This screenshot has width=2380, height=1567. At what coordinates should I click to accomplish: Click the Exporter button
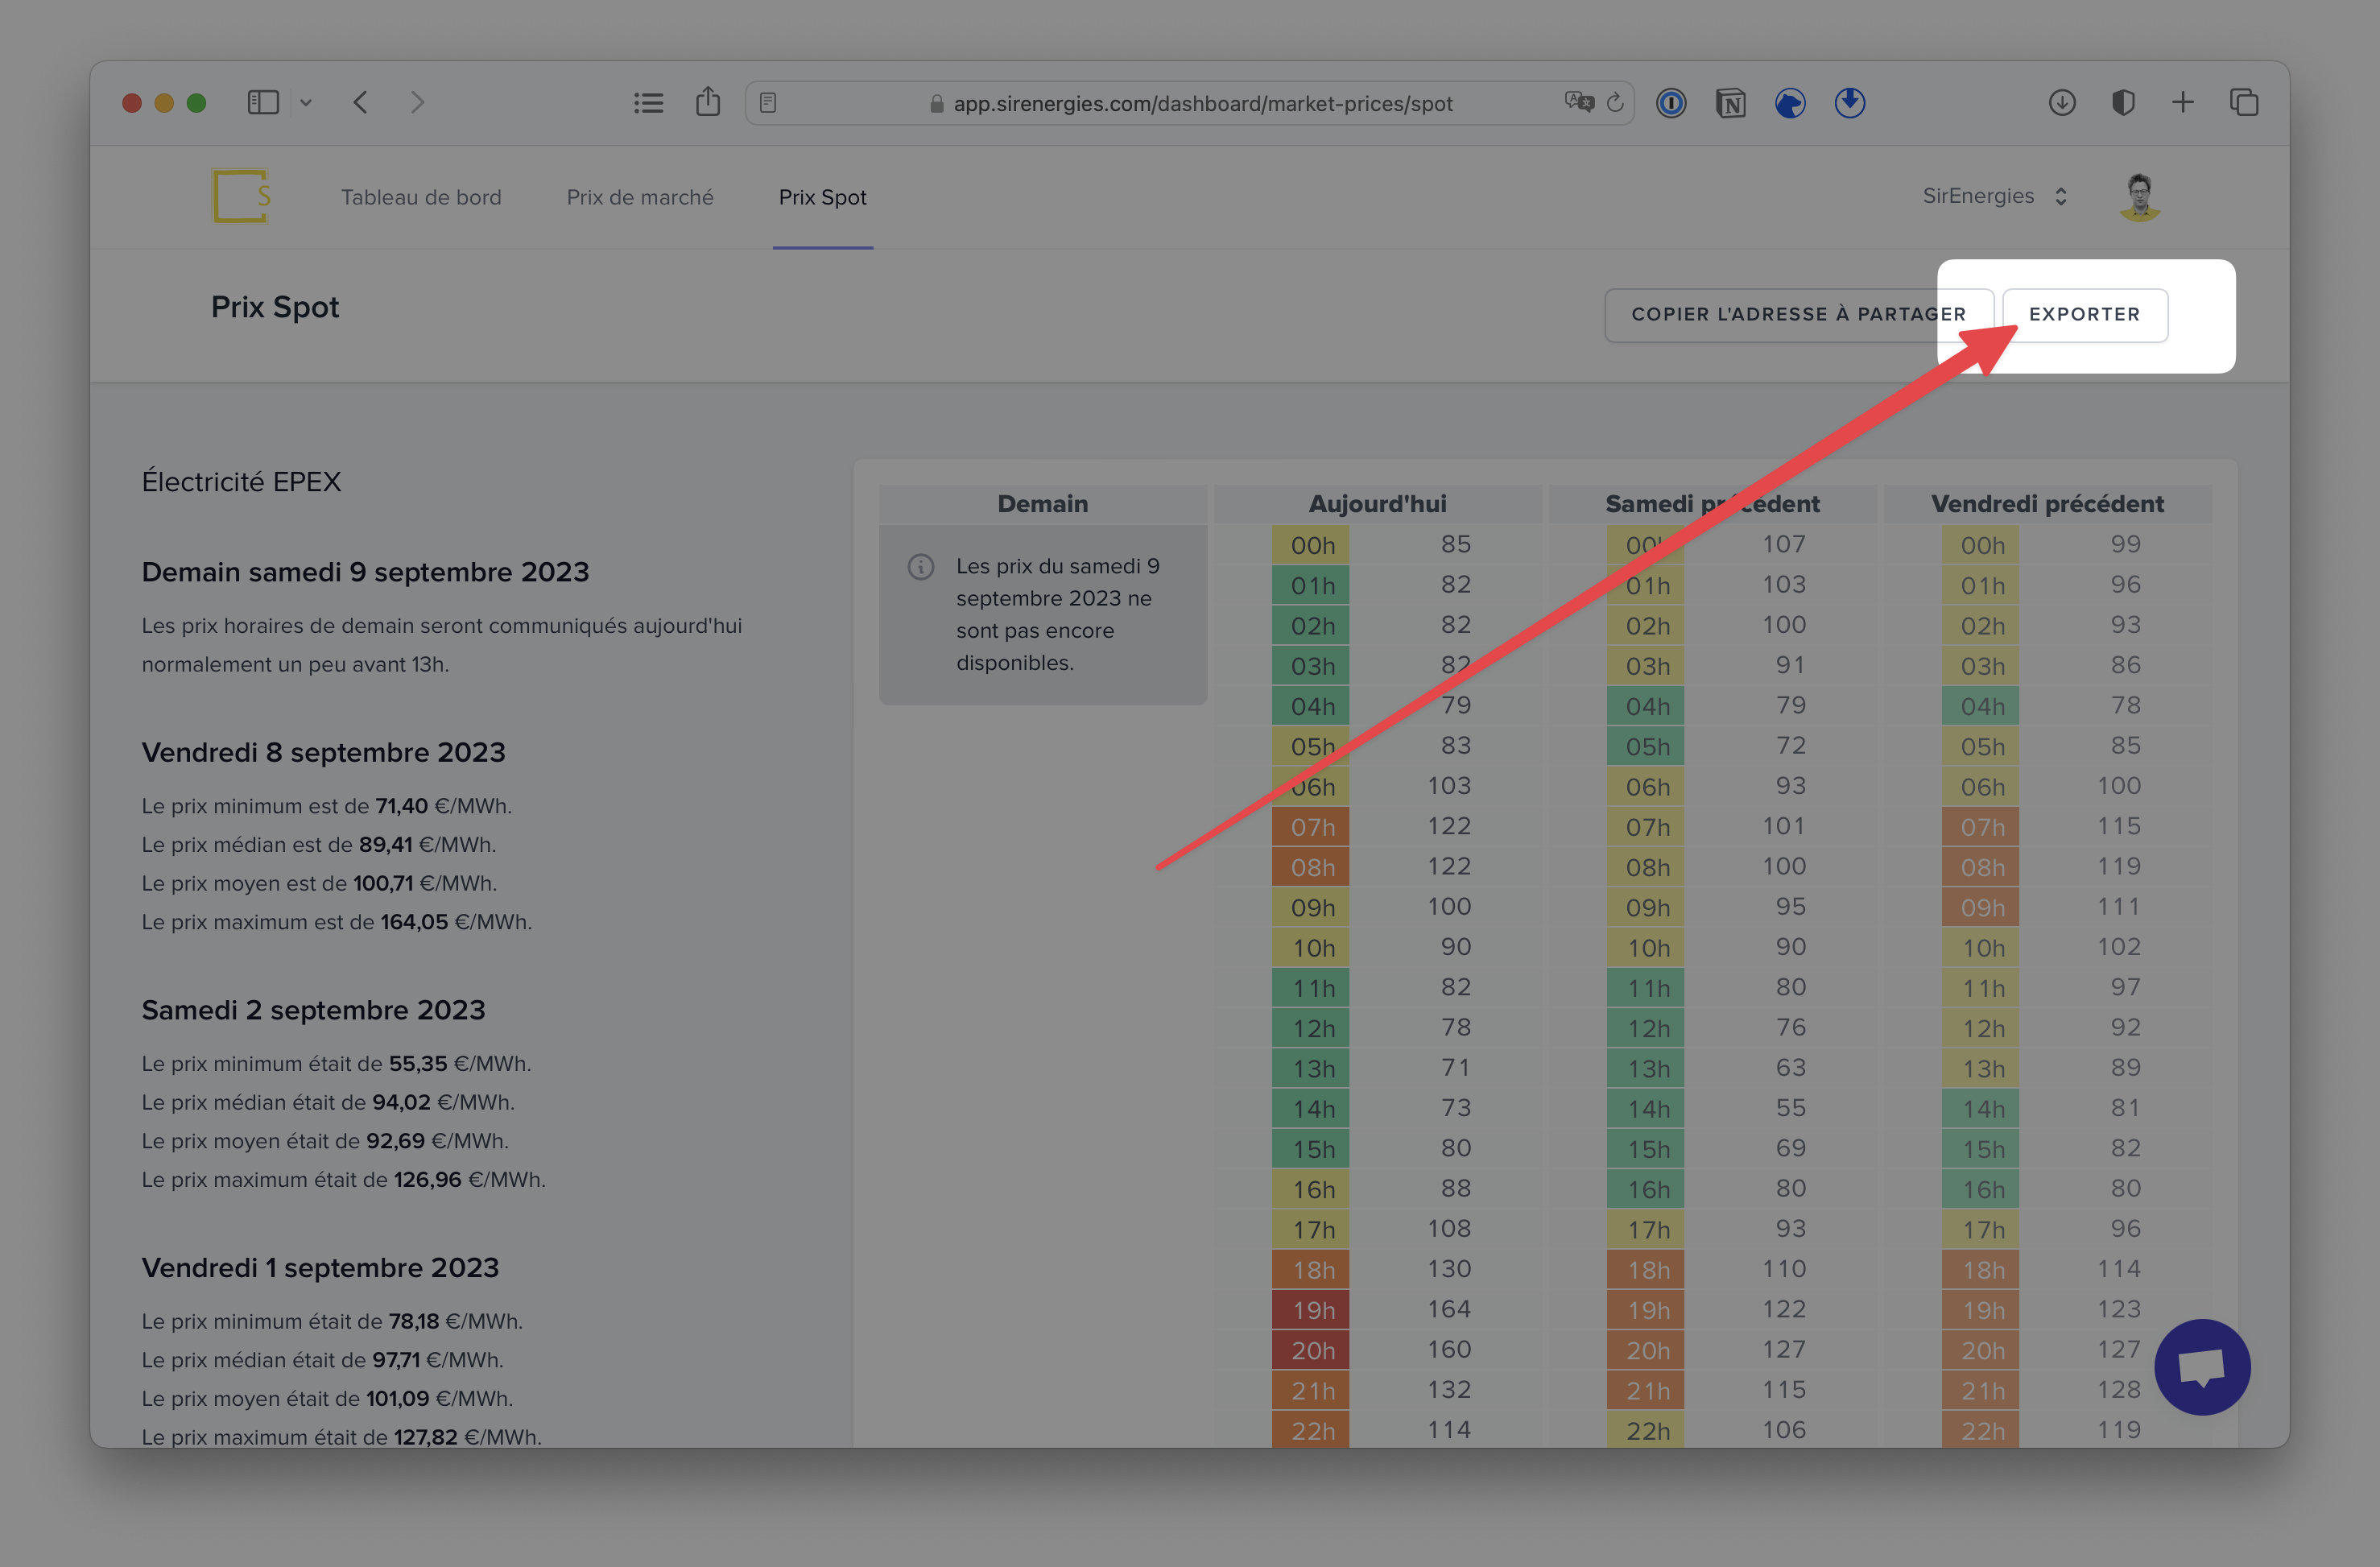[2084, 314]
